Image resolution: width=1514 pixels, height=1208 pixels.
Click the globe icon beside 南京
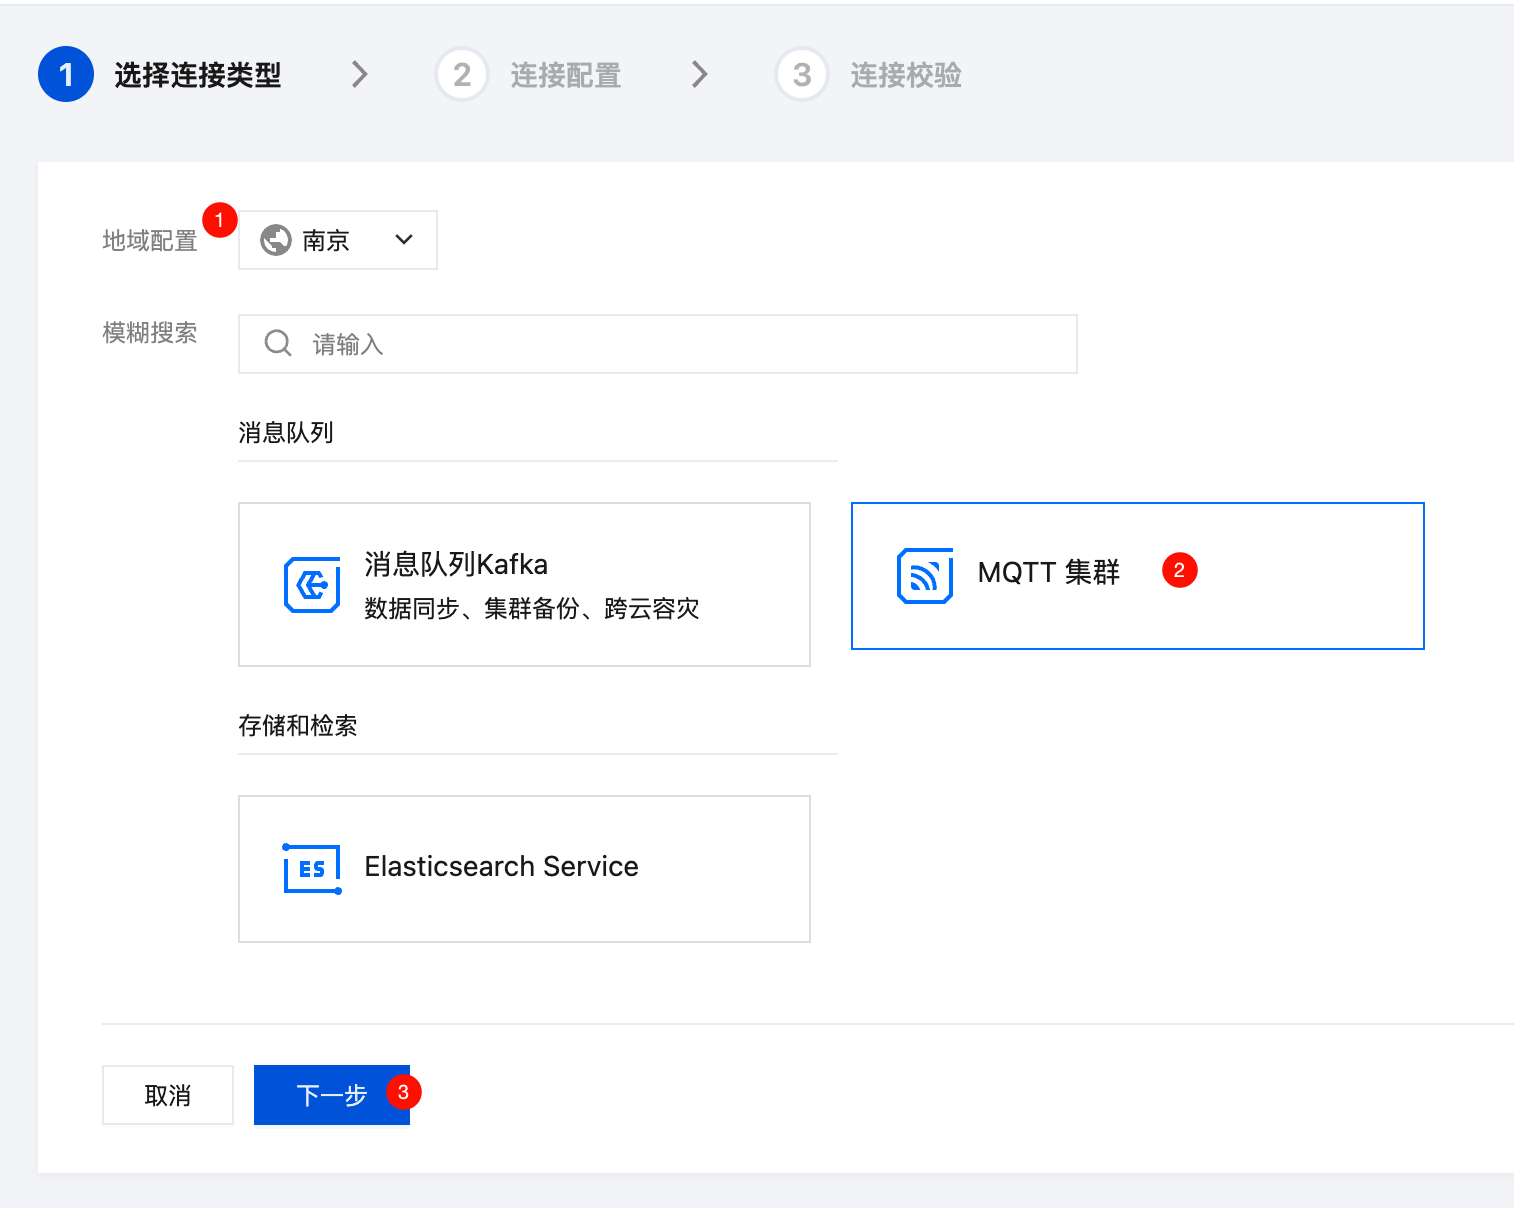[x=275, y=240]
